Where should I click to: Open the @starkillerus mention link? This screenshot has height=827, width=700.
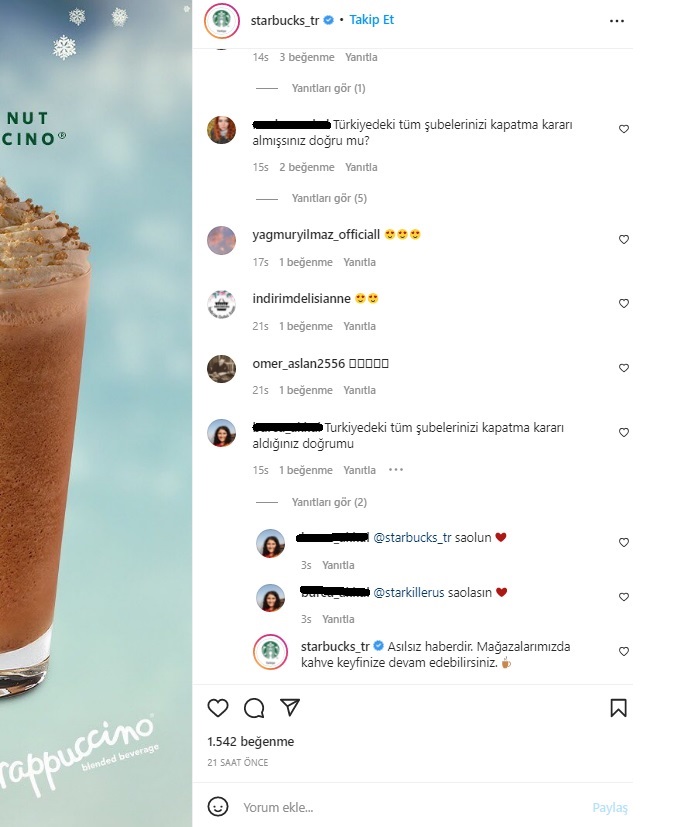coord(409,592)
